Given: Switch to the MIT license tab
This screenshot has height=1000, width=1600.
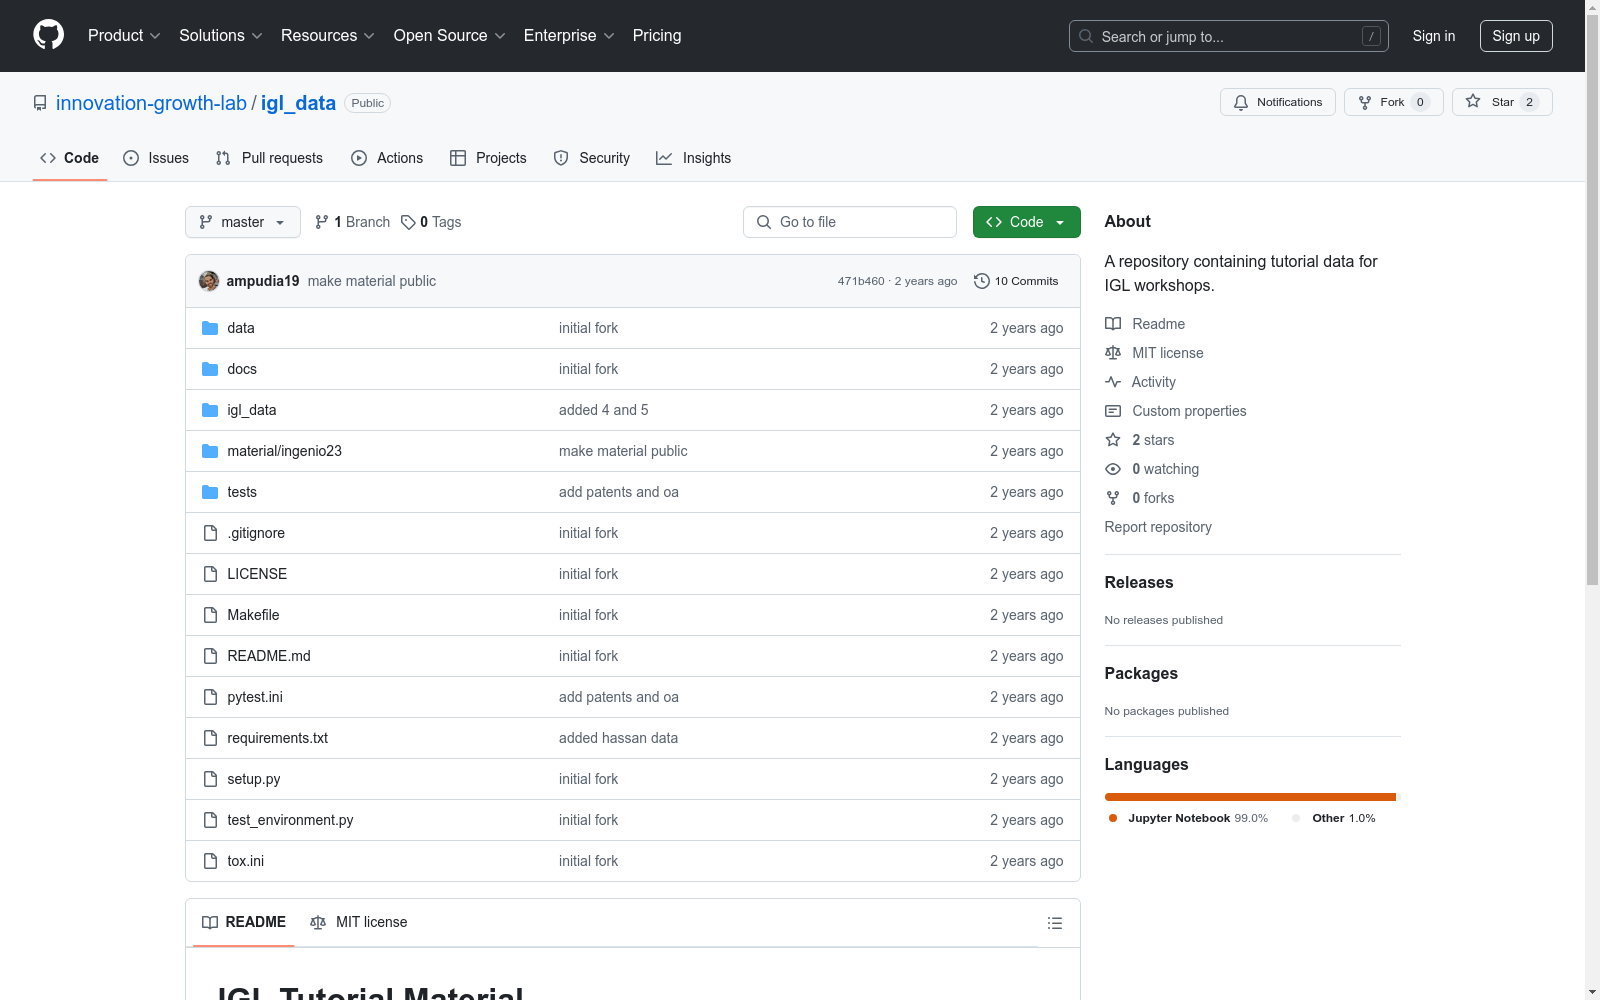Looking at the screenshot, I should pos(359,922).
